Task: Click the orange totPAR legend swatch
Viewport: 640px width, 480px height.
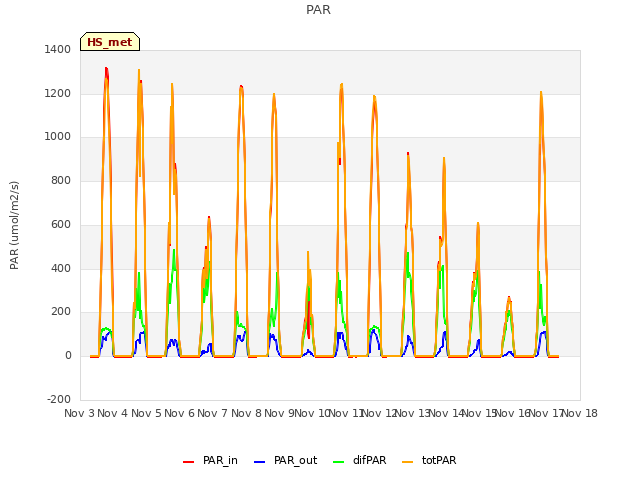Action: click(x=407, y=462)
